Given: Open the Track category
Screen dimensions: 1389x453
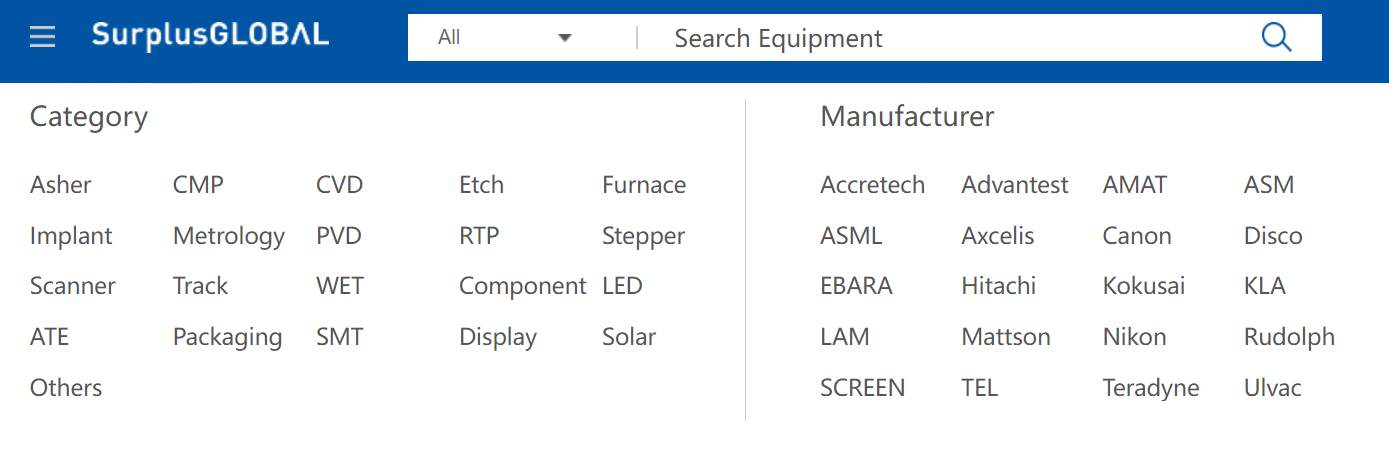Looking at the screenshot, I should click(x=201, y=286).
